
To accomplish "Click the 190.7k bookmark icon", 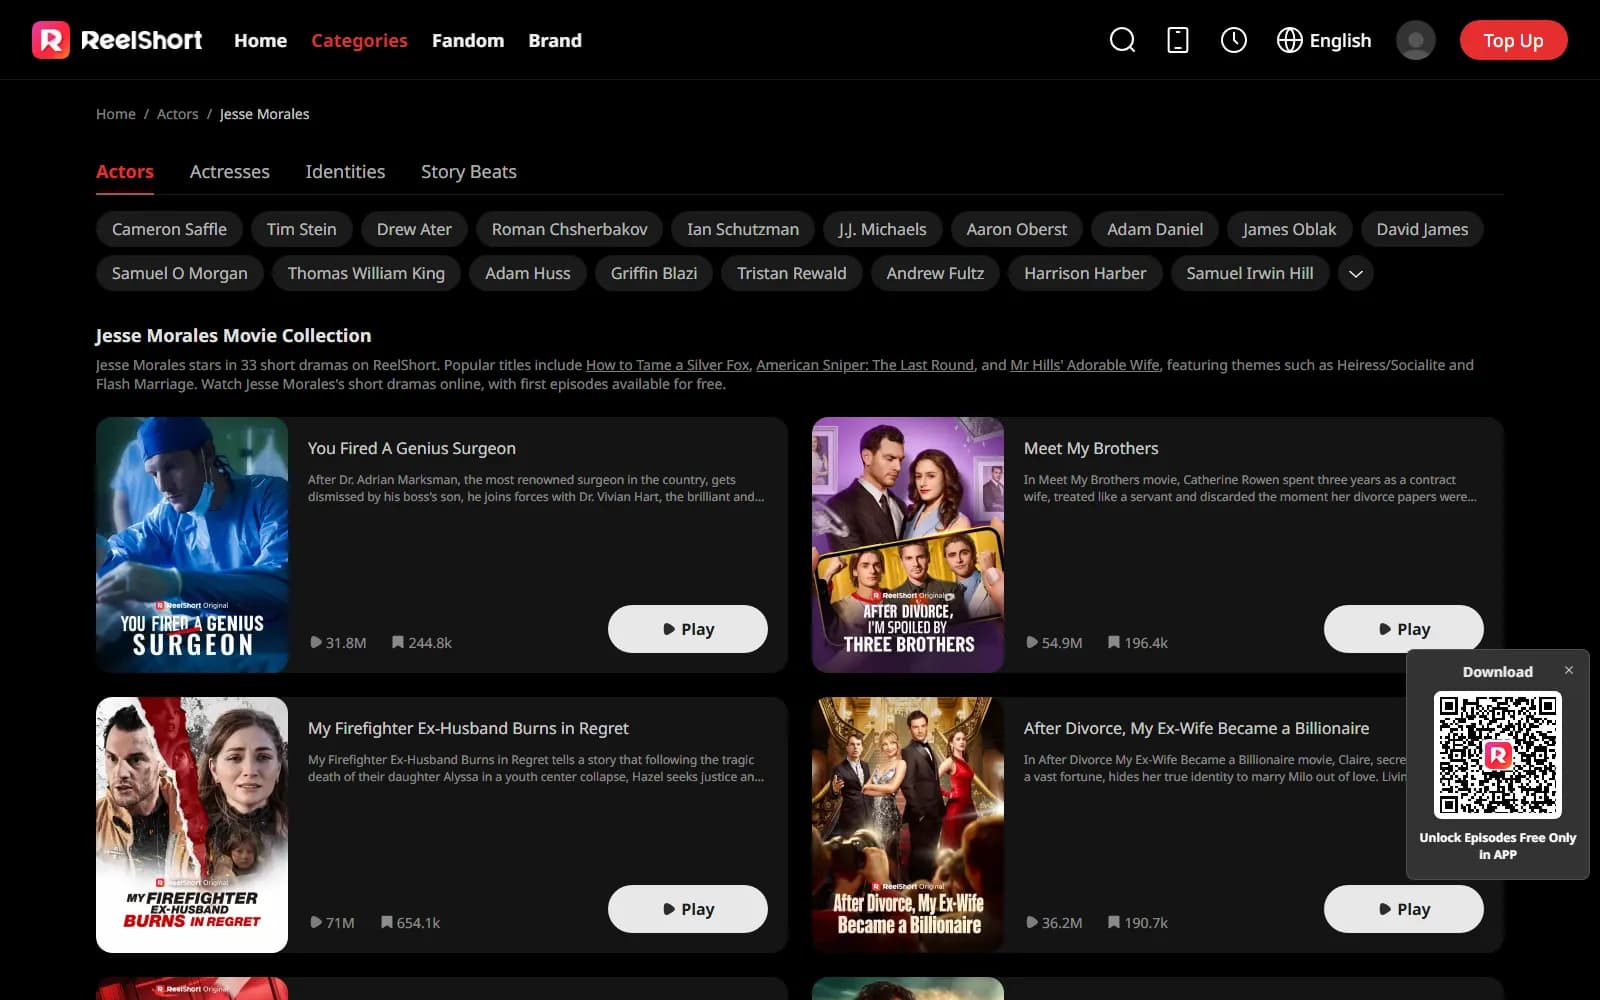I will point(1114,922).
